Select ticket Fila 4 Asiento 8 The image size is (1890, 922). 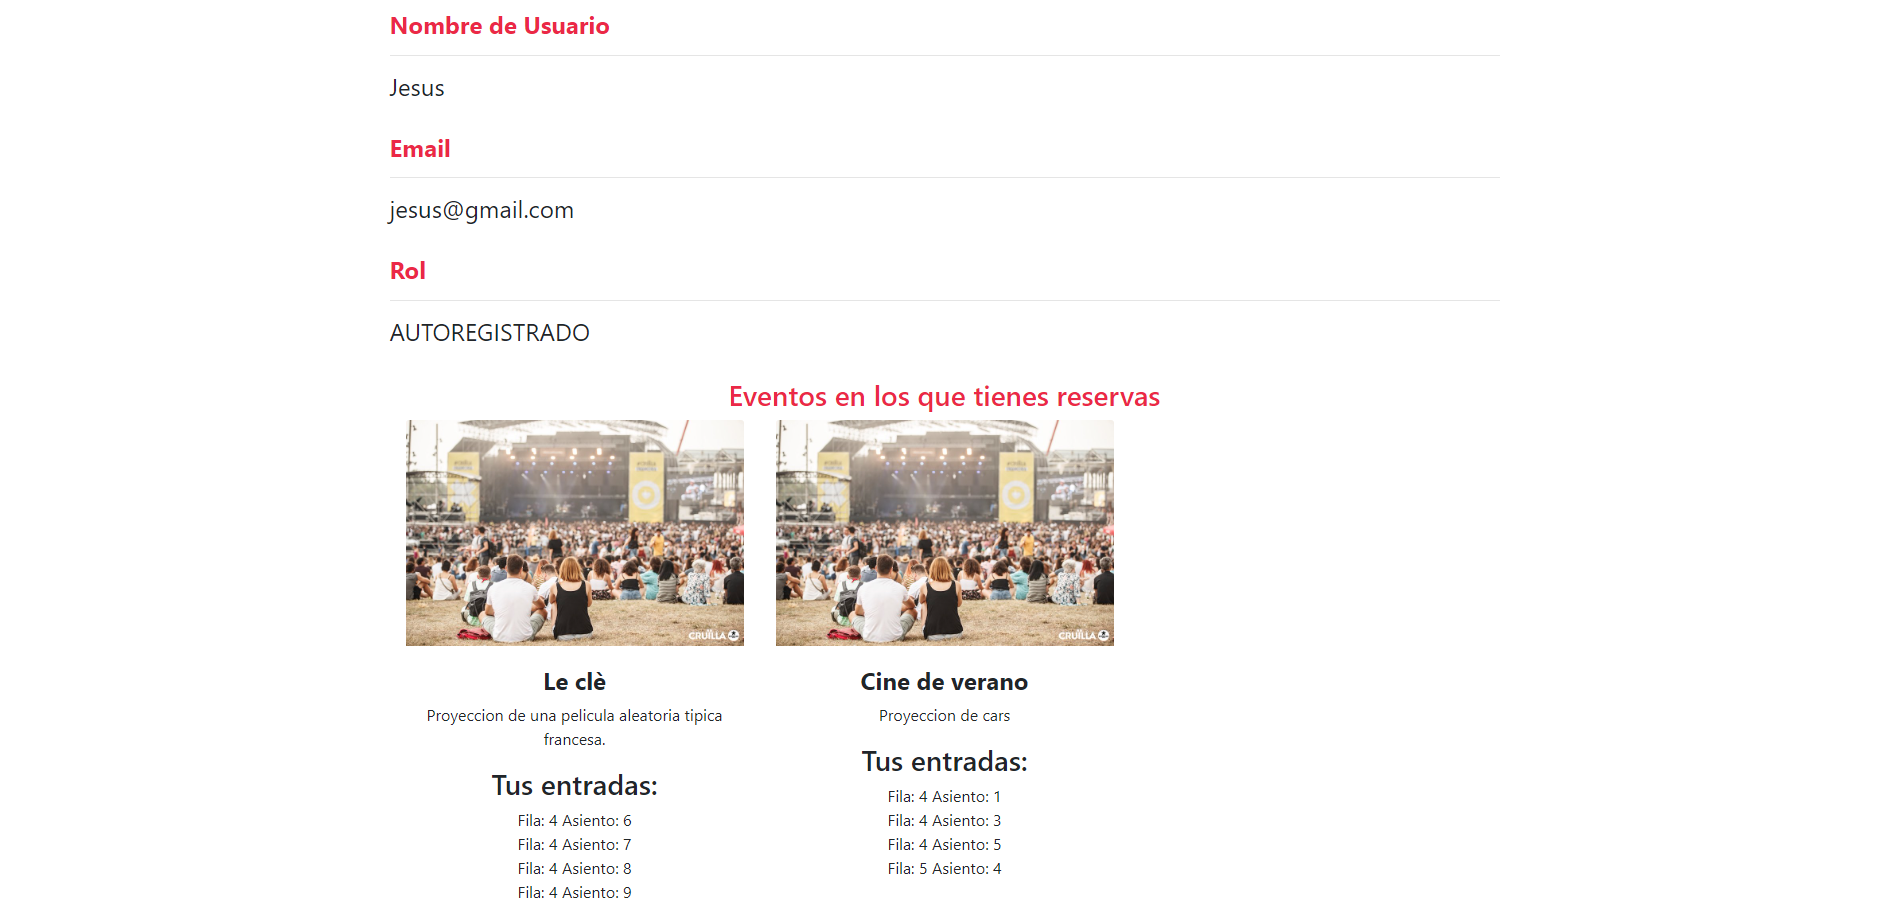pyautogui.click(x=575, y=869)
